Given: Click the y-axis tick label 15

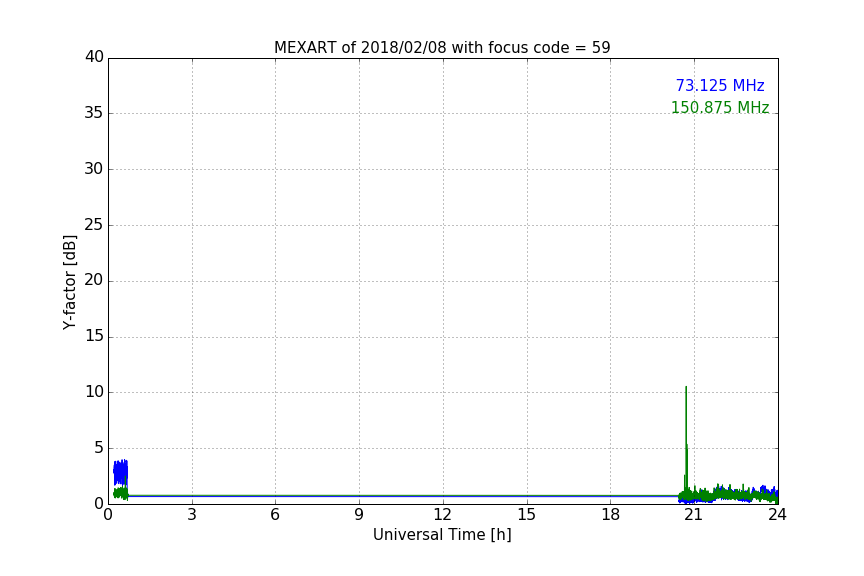Looking at the screenshot, I should pos(94,336).
